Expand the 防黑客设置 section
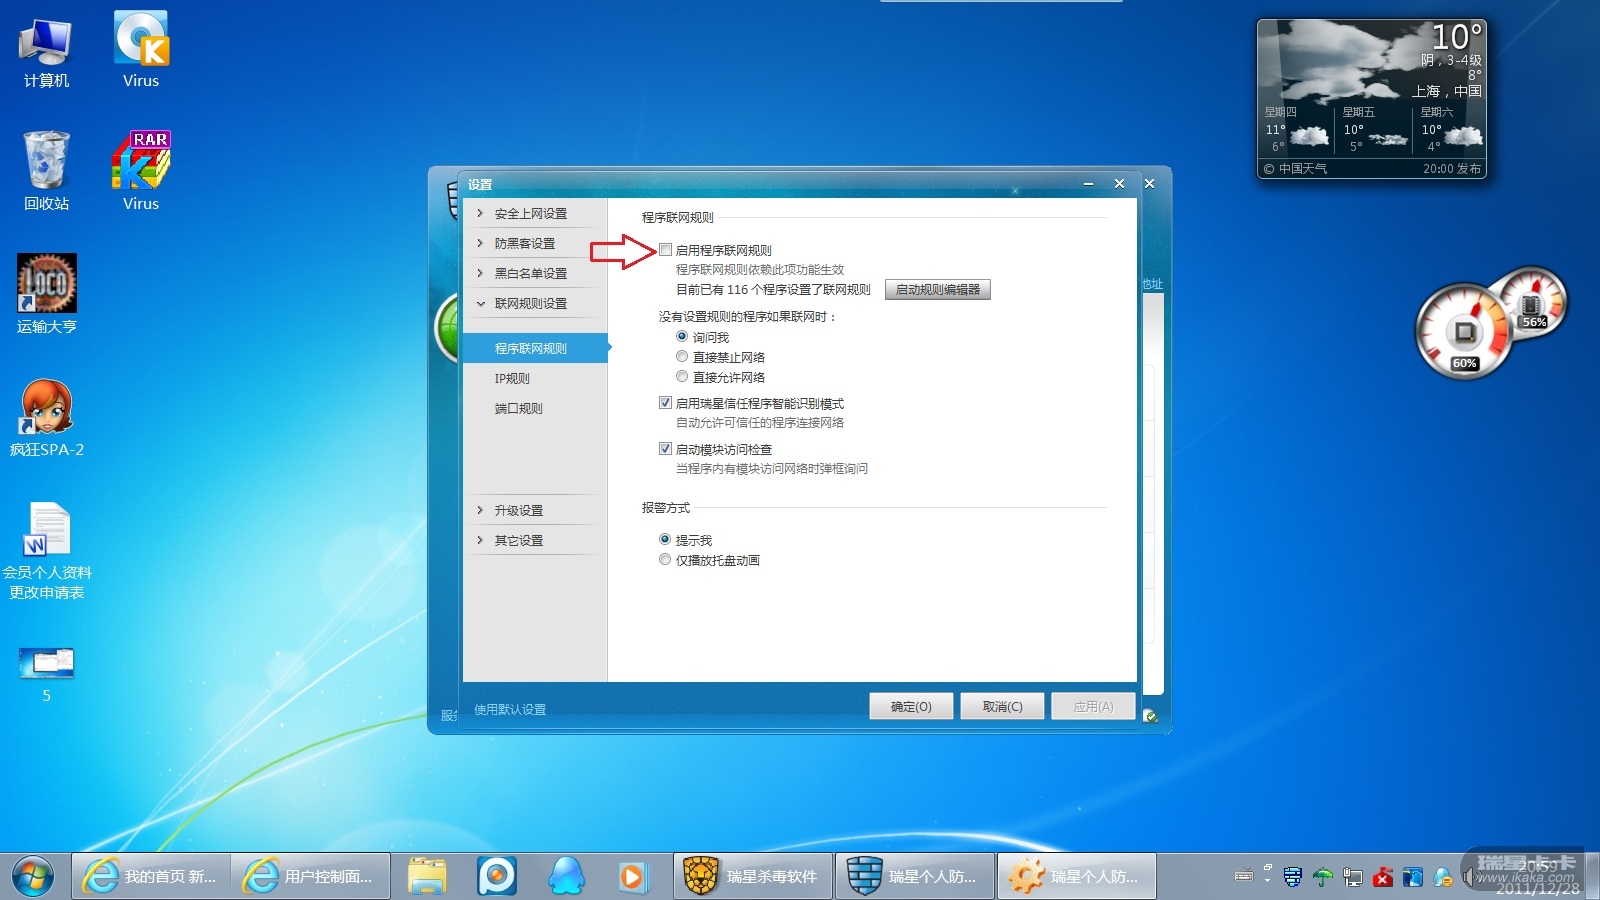 tap(535, 243)
